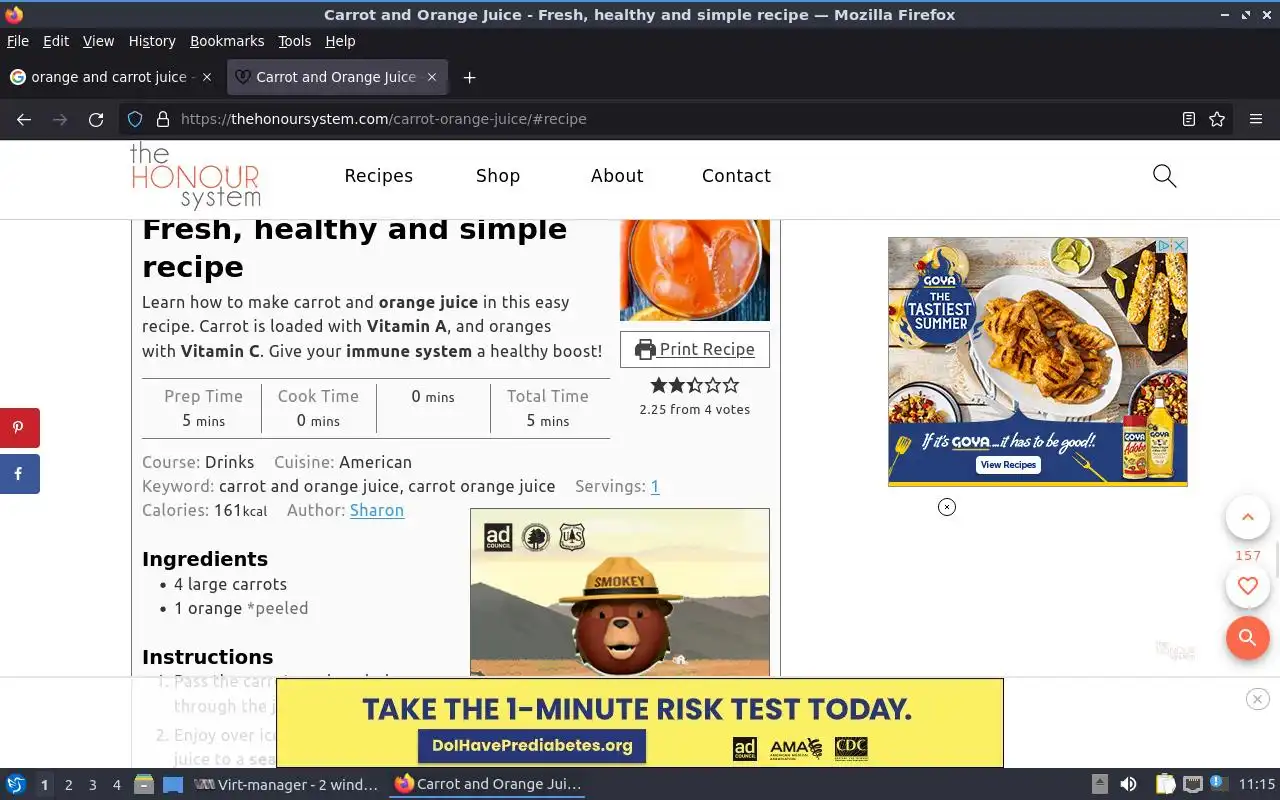Open the volume speaker tray icon
Viewport: 1280px width, 800px height.
1128,785
